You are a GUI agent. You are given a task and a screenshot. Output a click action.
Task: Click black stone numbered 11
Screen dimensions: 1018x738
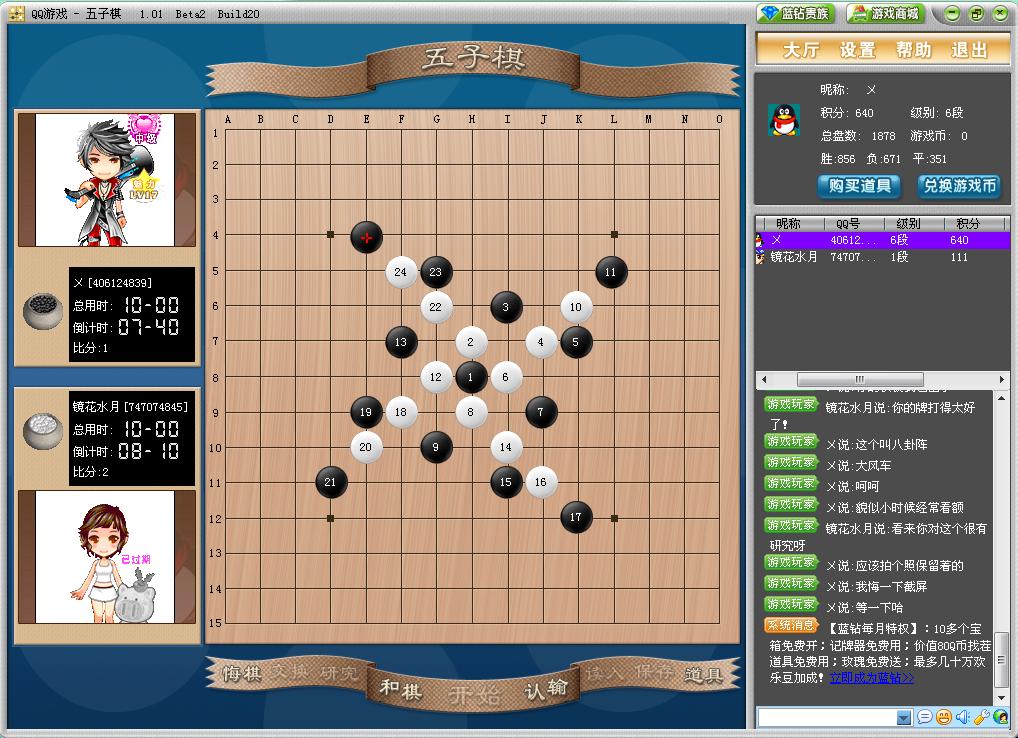coord(610,272)
